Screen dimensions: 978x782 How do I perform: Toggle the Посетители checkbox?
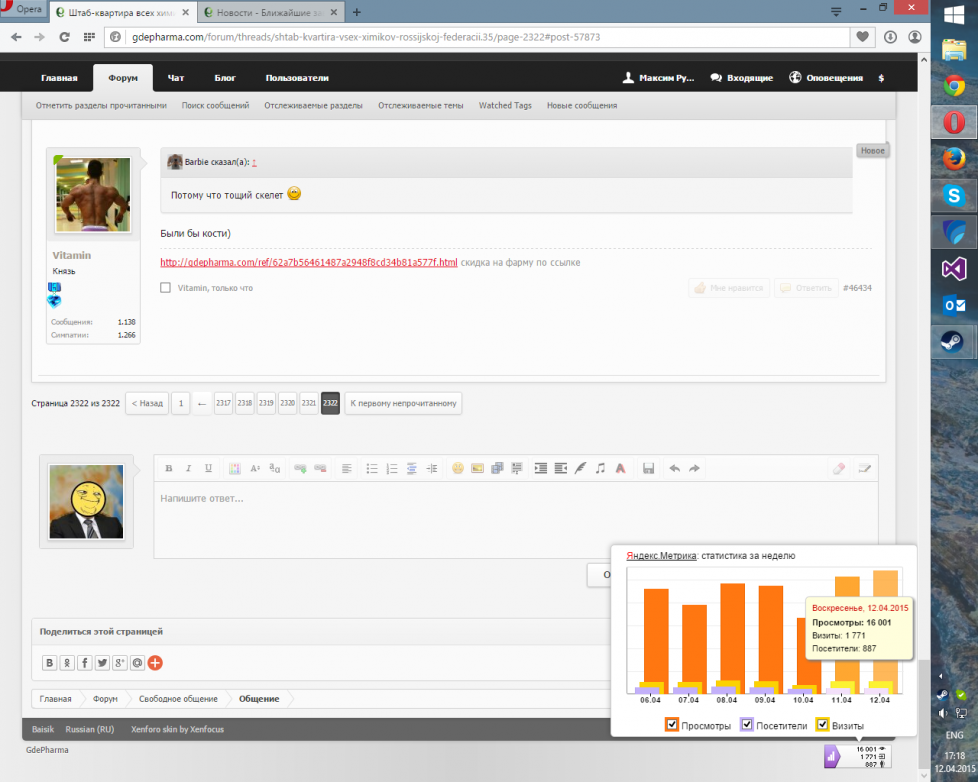coord(746,725)
